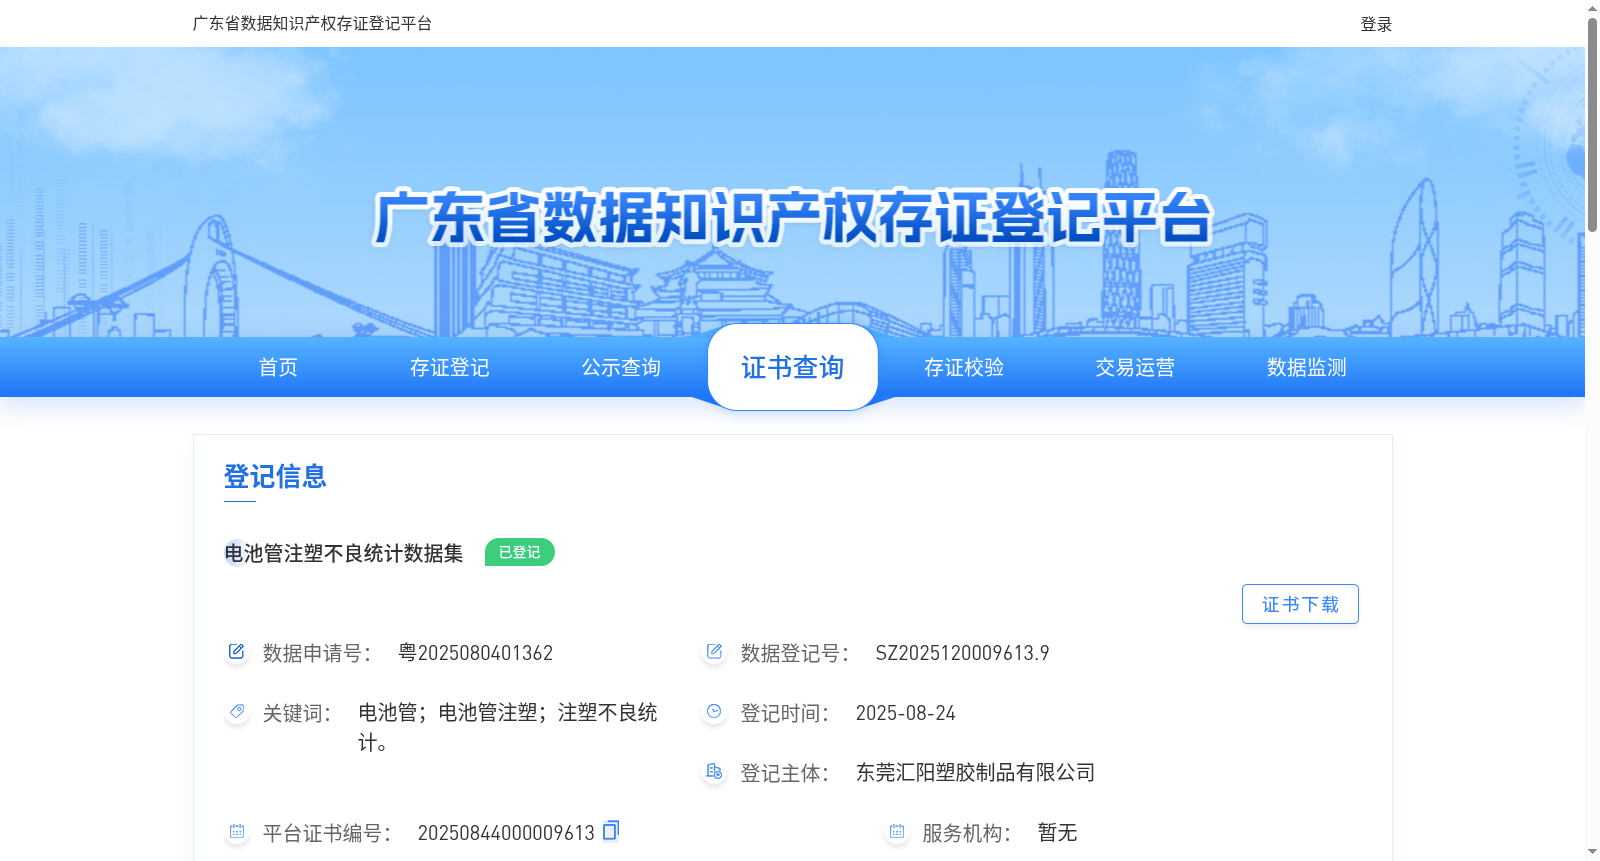
Task: Select the 暂无 service organization value
Action: point(1058,833)
